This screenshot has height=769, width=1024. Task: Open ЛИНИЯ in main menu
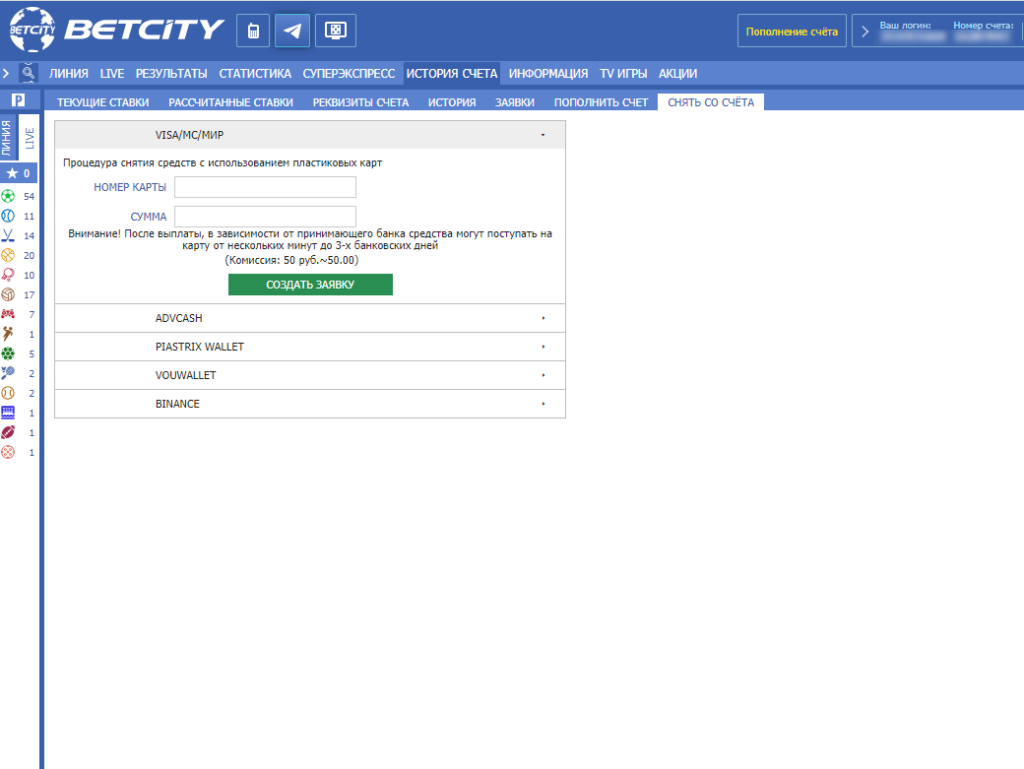(x=69, y=74)
